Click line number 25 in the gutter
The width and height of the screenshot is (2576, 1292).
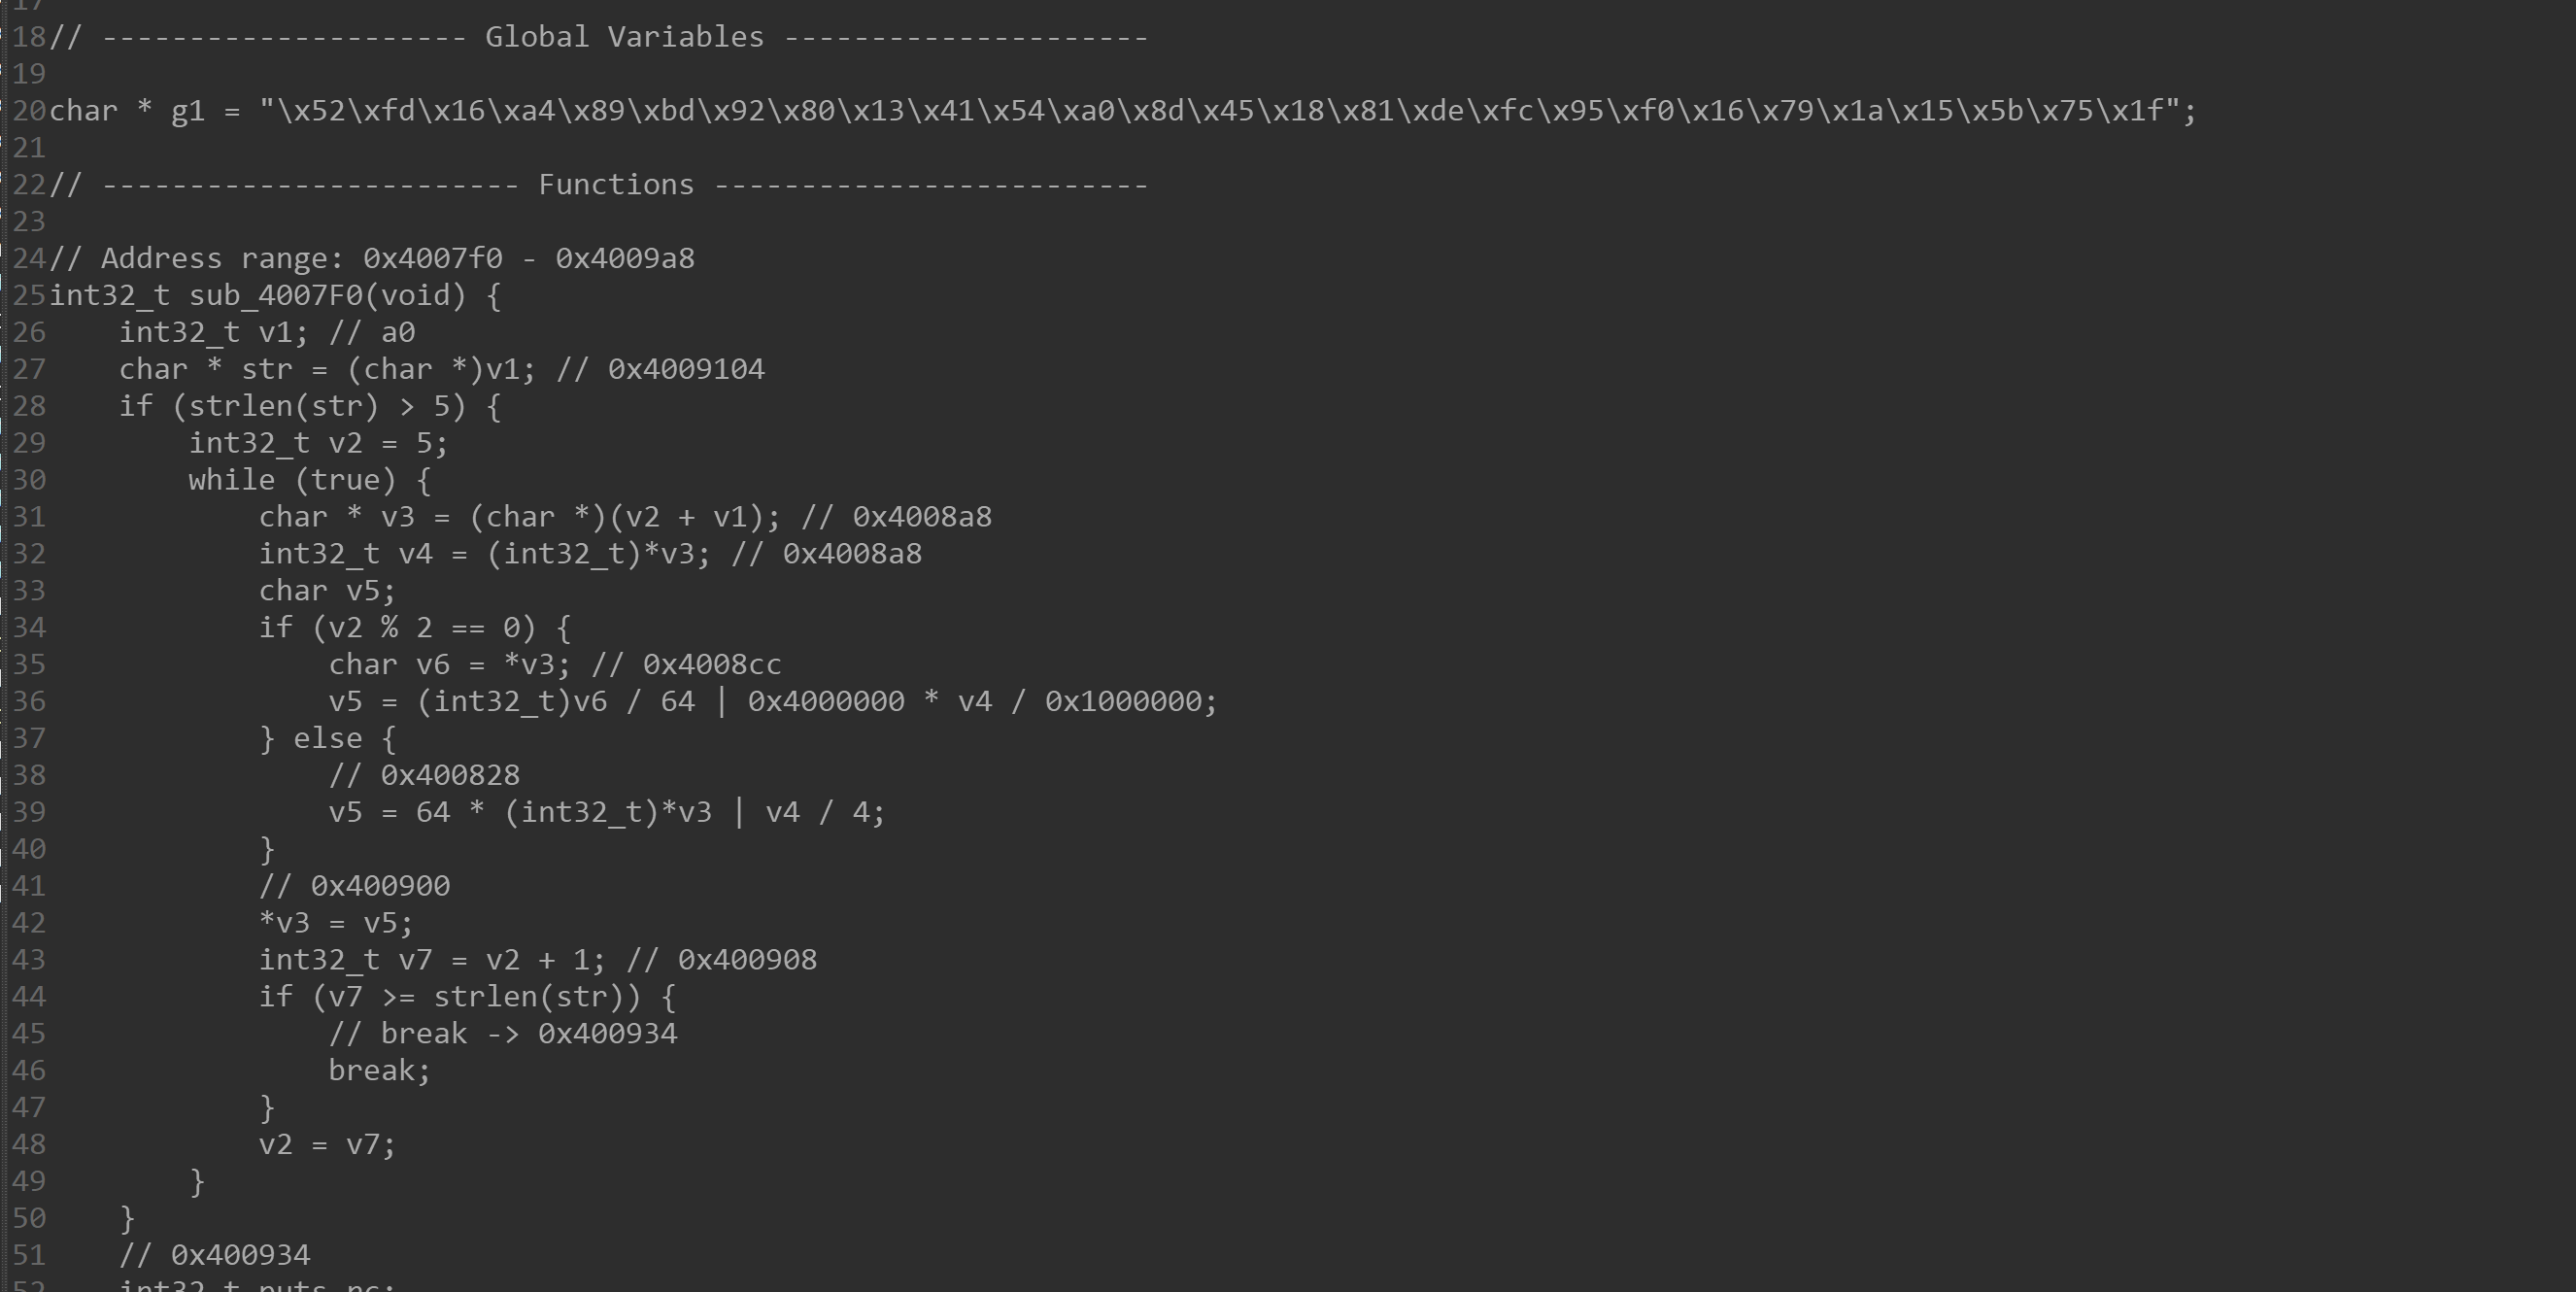[x=29, y=296]
